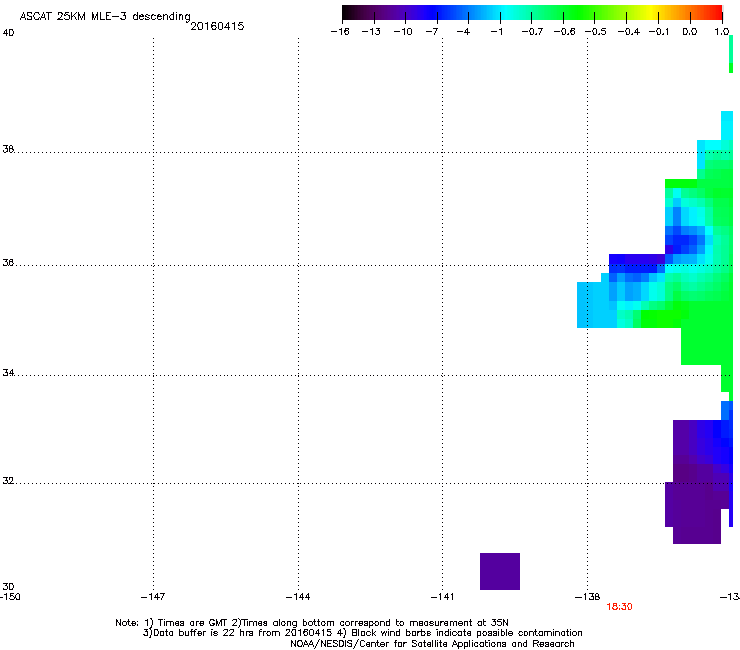Select the -10 color scale label

tap(403, 32)
